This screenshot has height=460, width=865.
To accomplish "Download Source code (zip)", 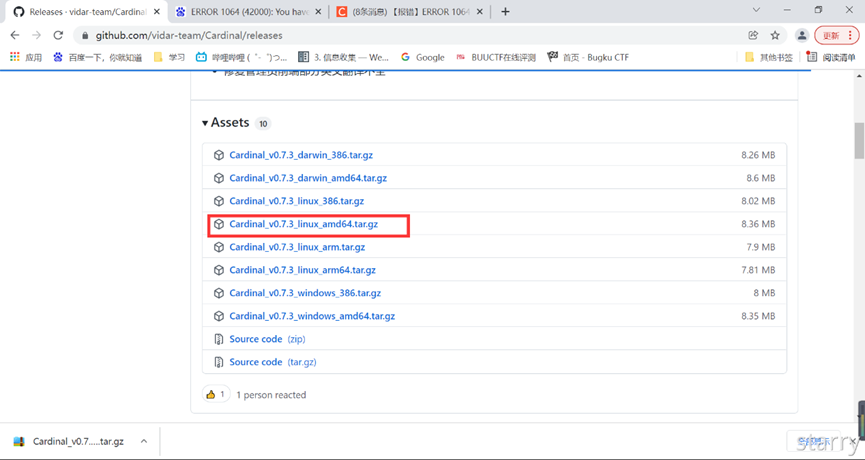I will pyautogui.click(x=268, y=339).
